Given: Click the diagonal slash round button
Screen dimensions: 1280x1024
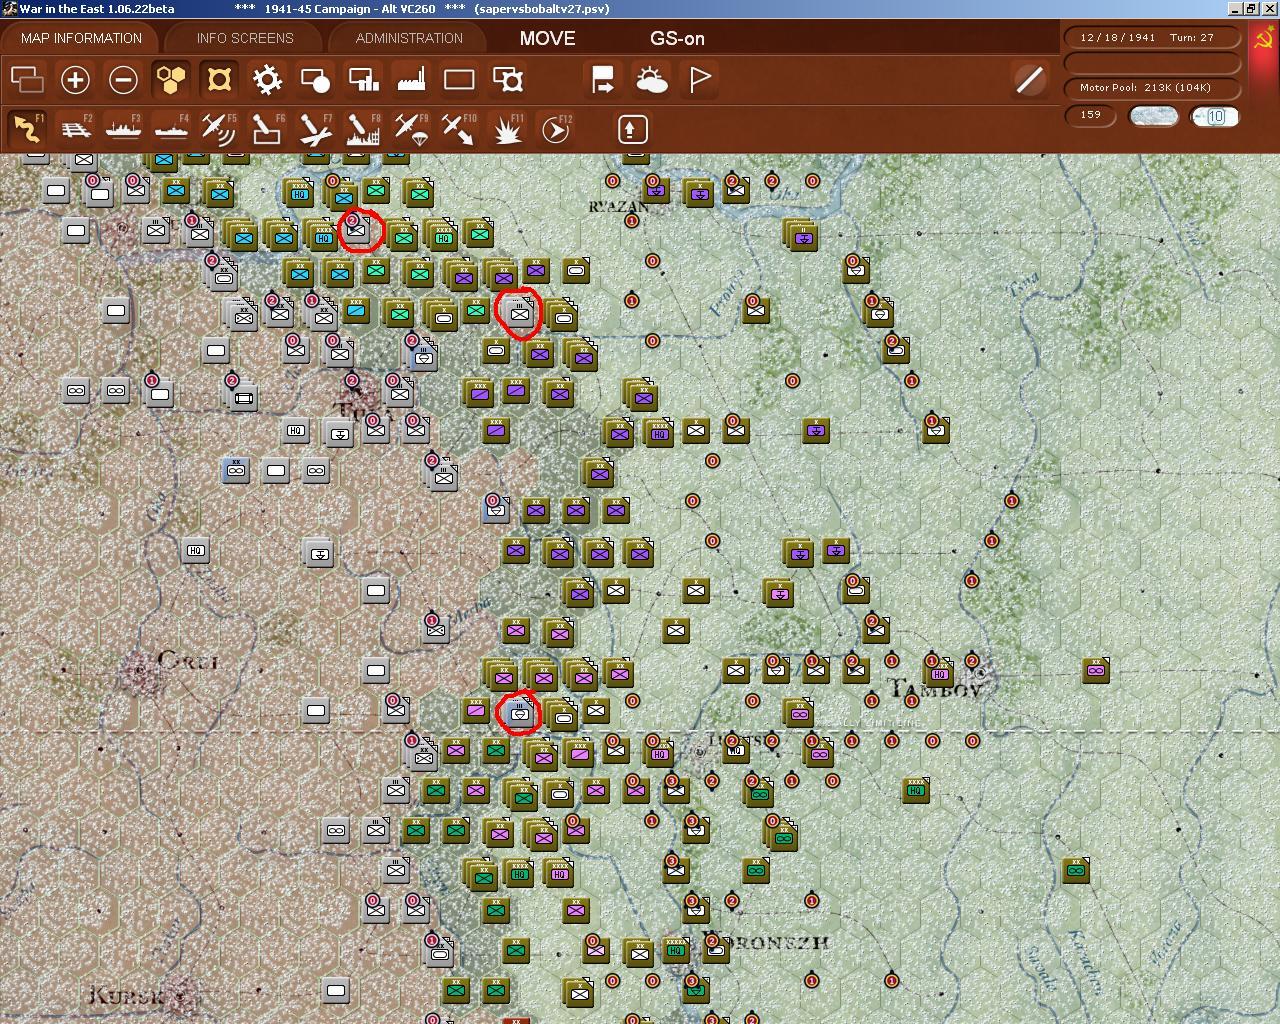Looking at the screenshot, I should pyautogui.click(x=1029, y=79).
